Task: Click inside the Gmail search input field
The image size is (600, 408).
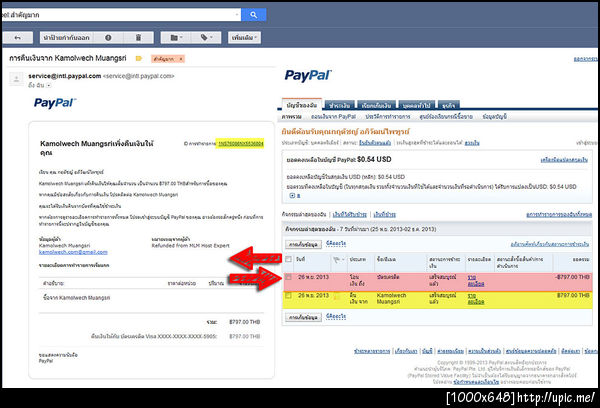Action: tap(117, 15)
